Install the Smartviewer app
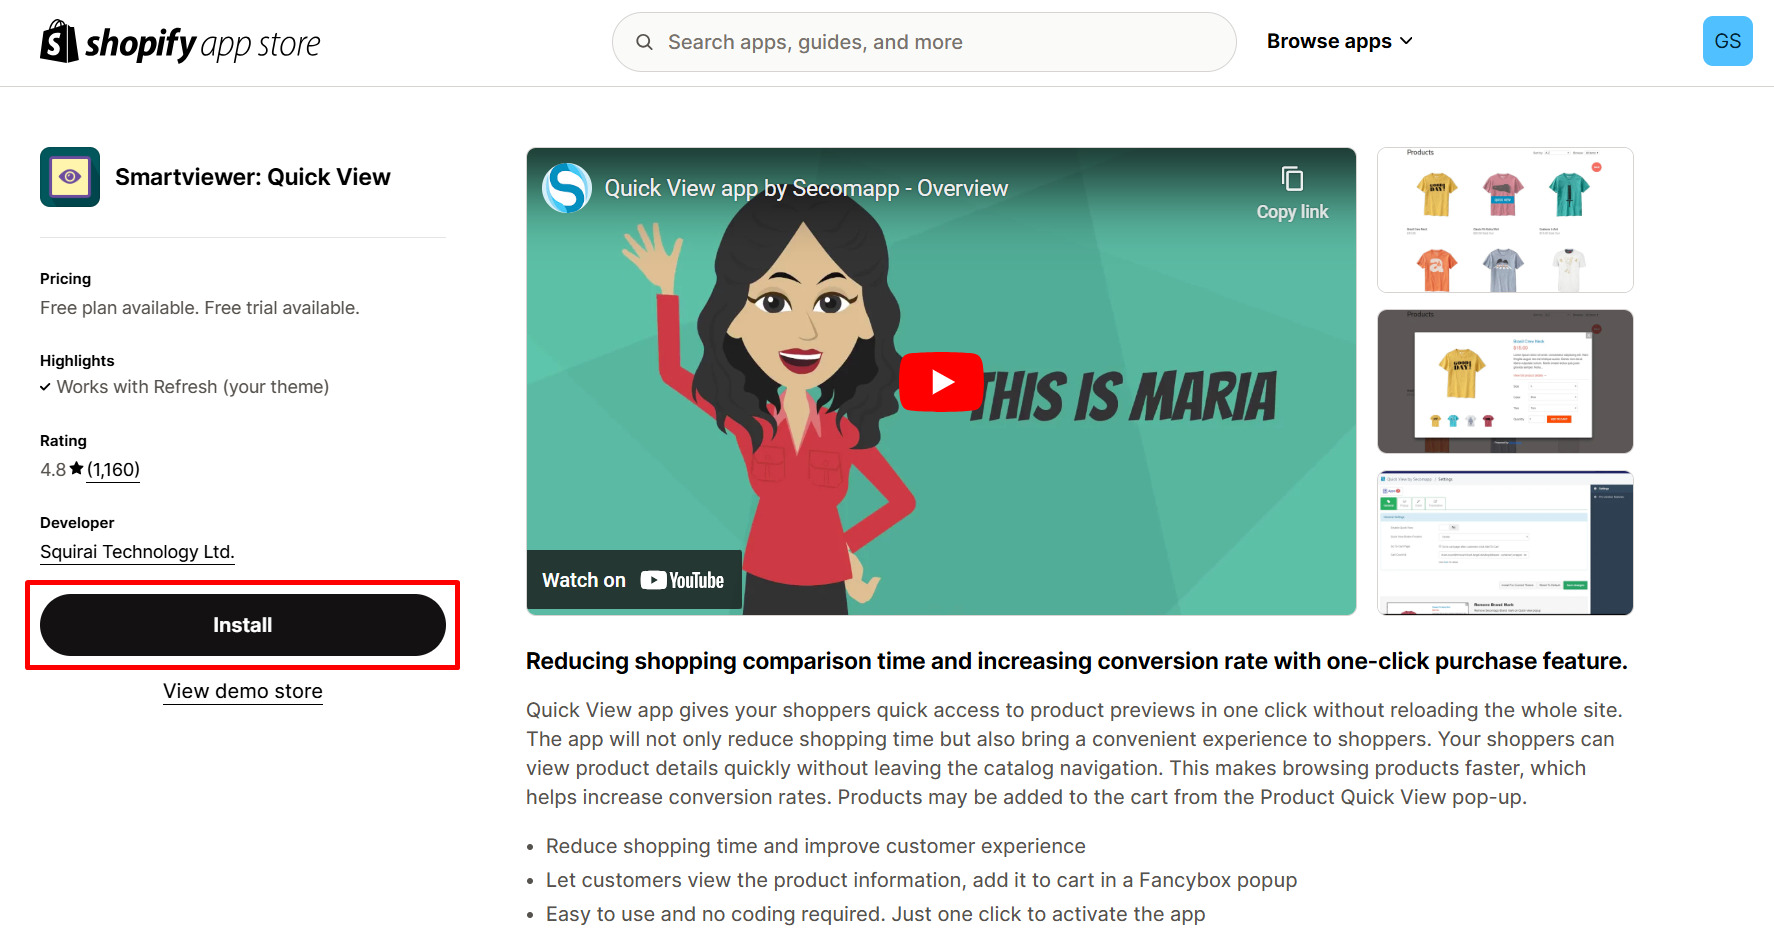The width and height of the screenshot is (1774, 945). pyautogui.click(x=243, y=625)
